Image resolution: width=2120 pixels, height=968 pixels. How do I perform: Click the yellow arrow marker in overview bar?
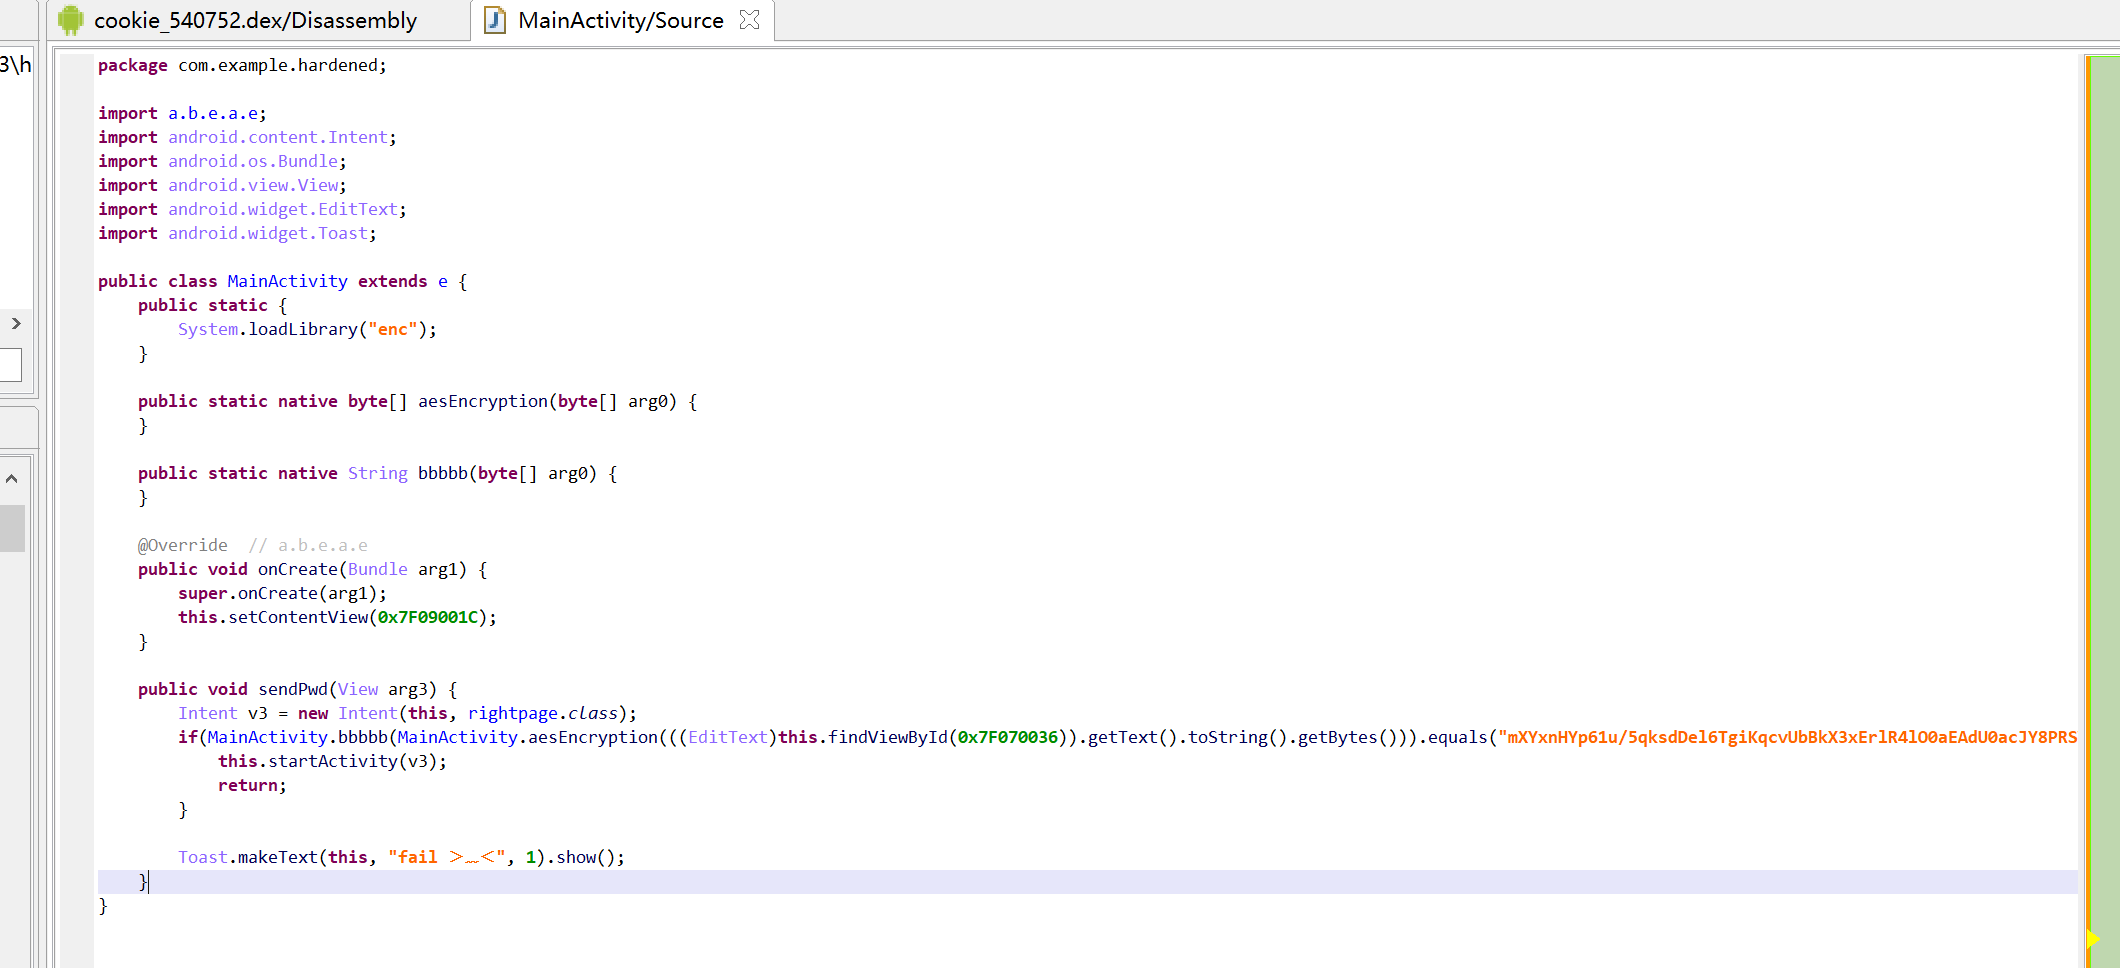point(2092,938)
